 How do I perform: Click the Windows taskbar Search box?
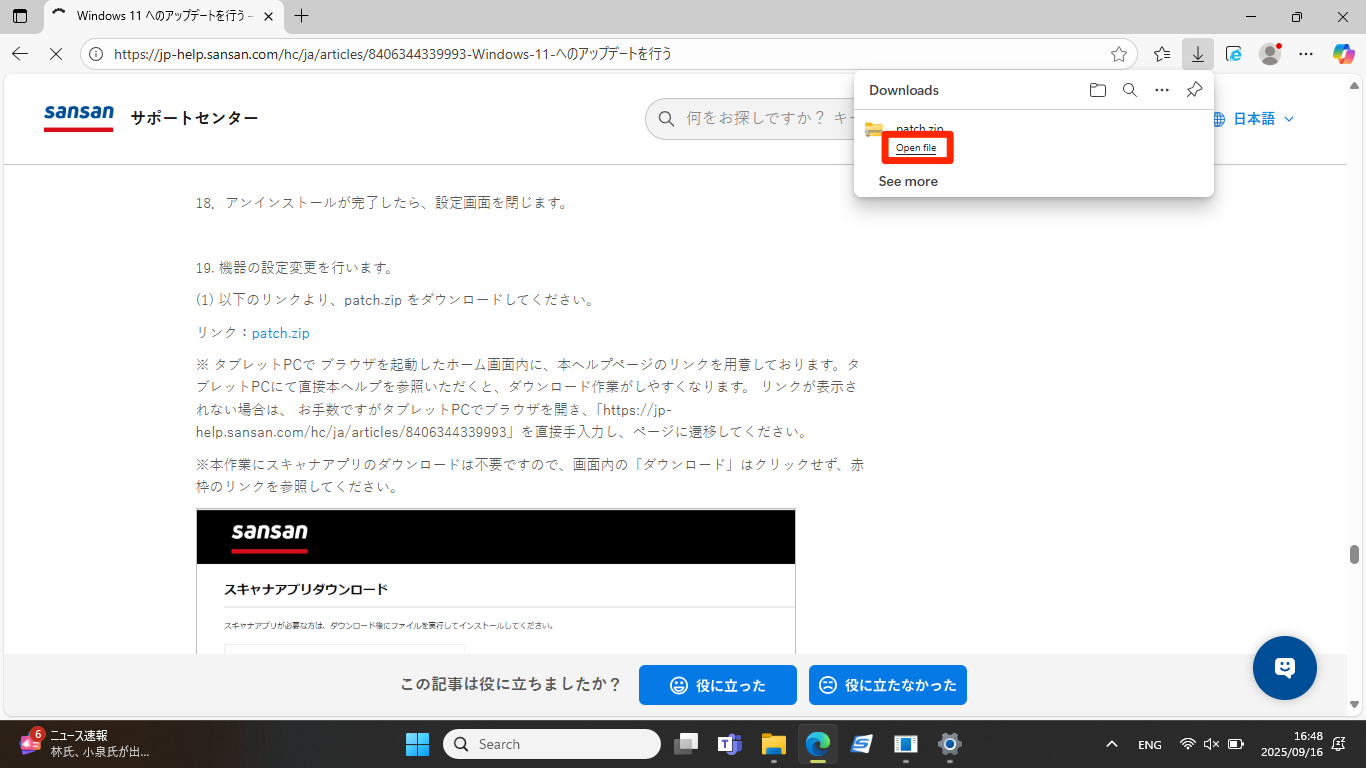click(552, 744)
